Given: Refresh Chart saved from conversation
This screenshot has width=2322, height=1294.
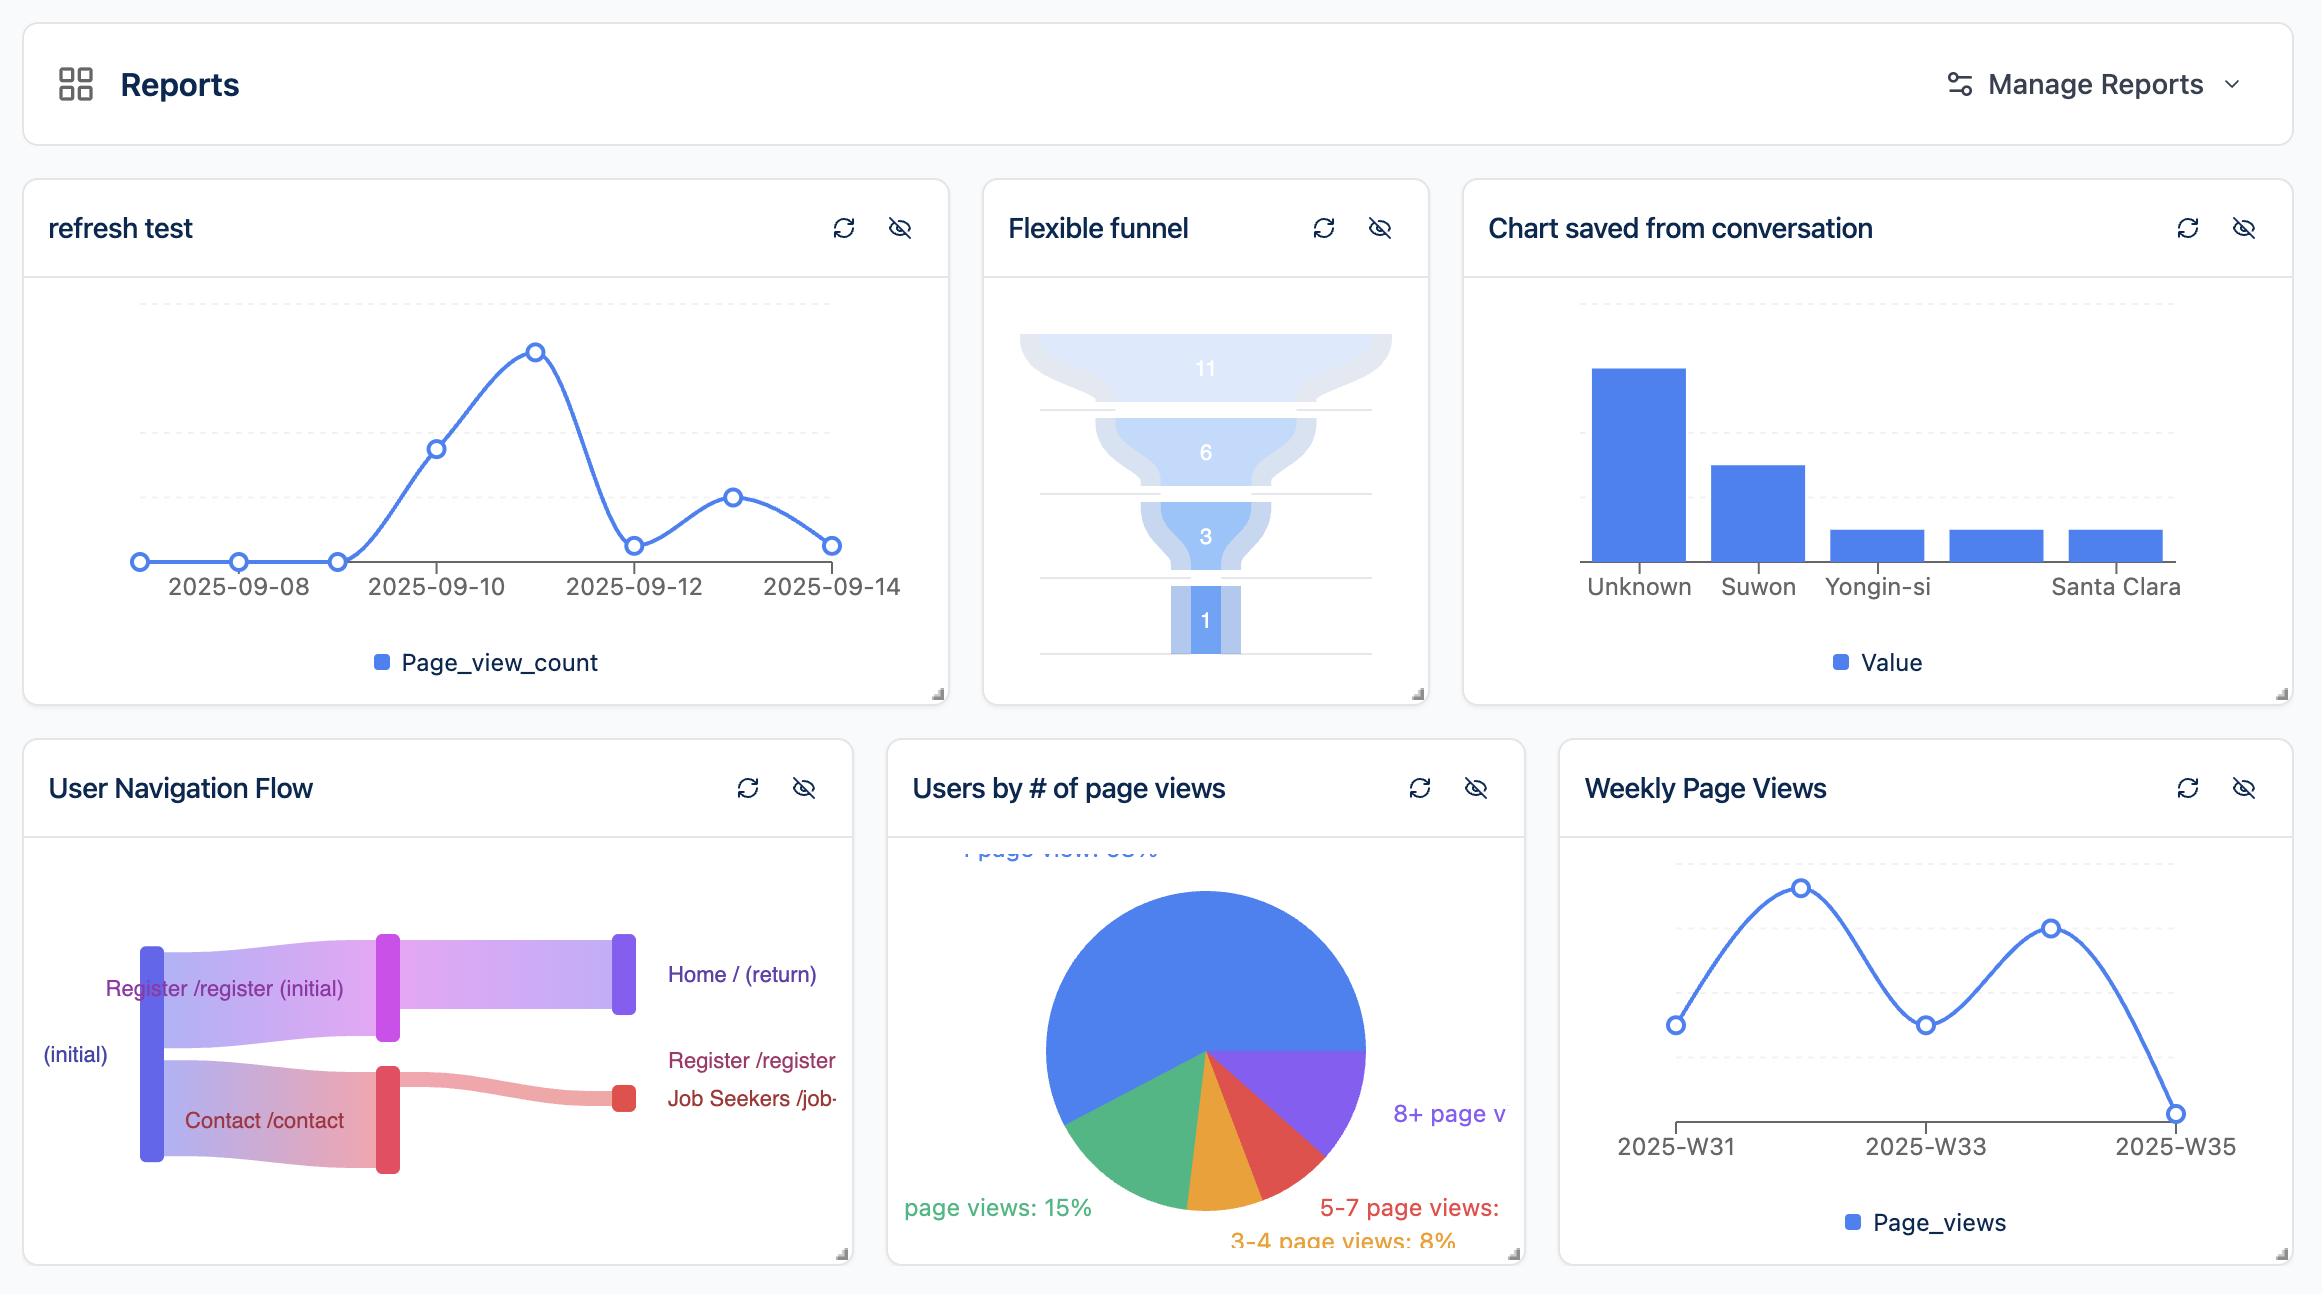Looking at the screenshot, I should [2188, 228].
